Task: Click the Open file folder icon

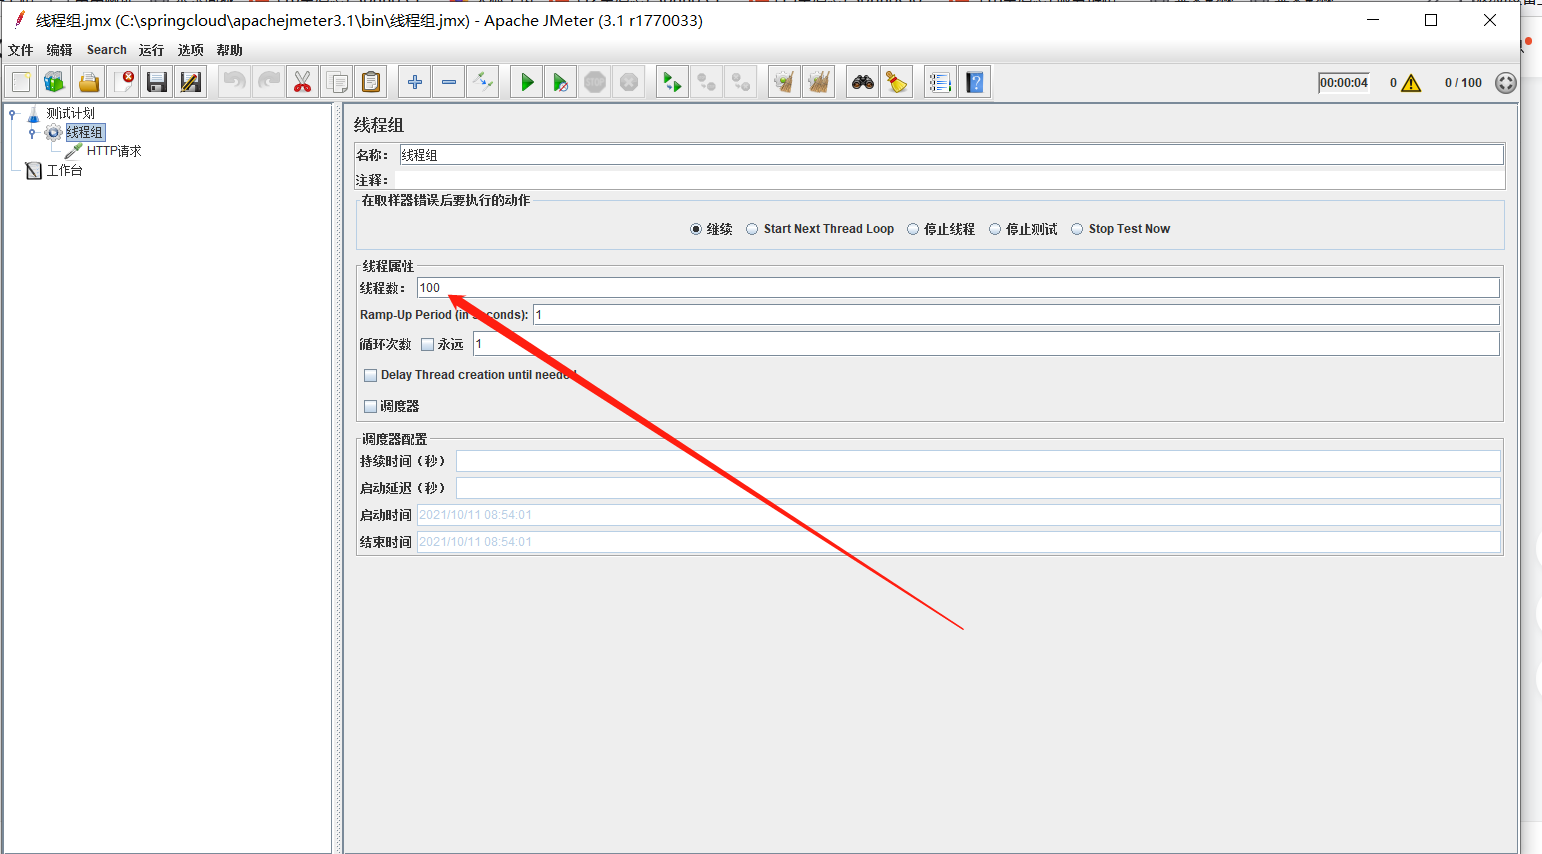Action: [x=89, y=82]
